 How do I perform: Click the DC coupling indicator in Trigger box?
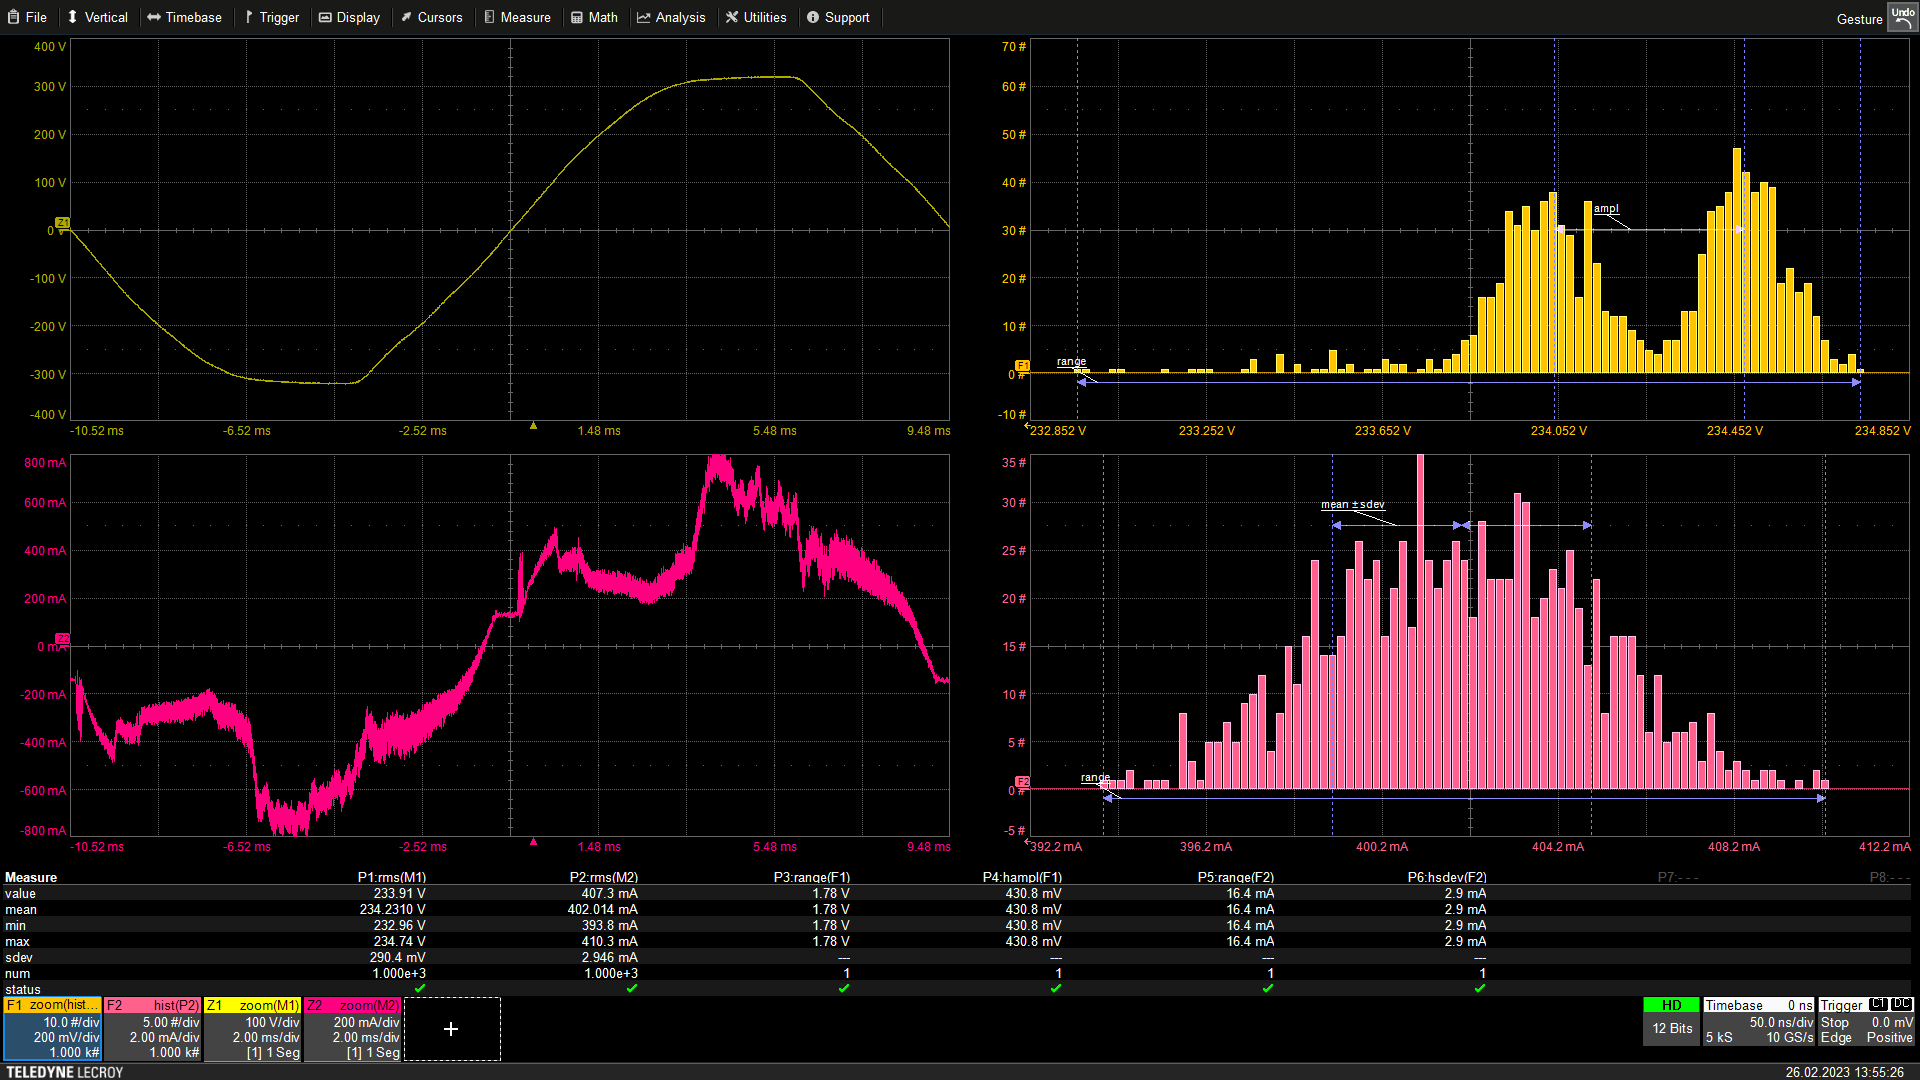[x=1901, y=1005]
